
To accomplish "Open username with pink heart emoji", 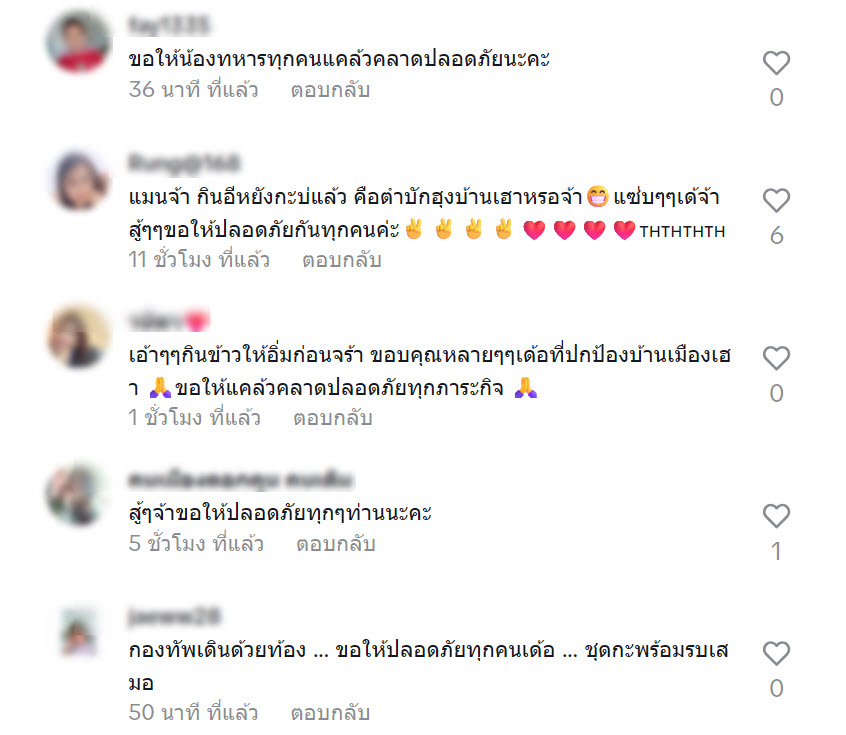I will coord(168,321).
